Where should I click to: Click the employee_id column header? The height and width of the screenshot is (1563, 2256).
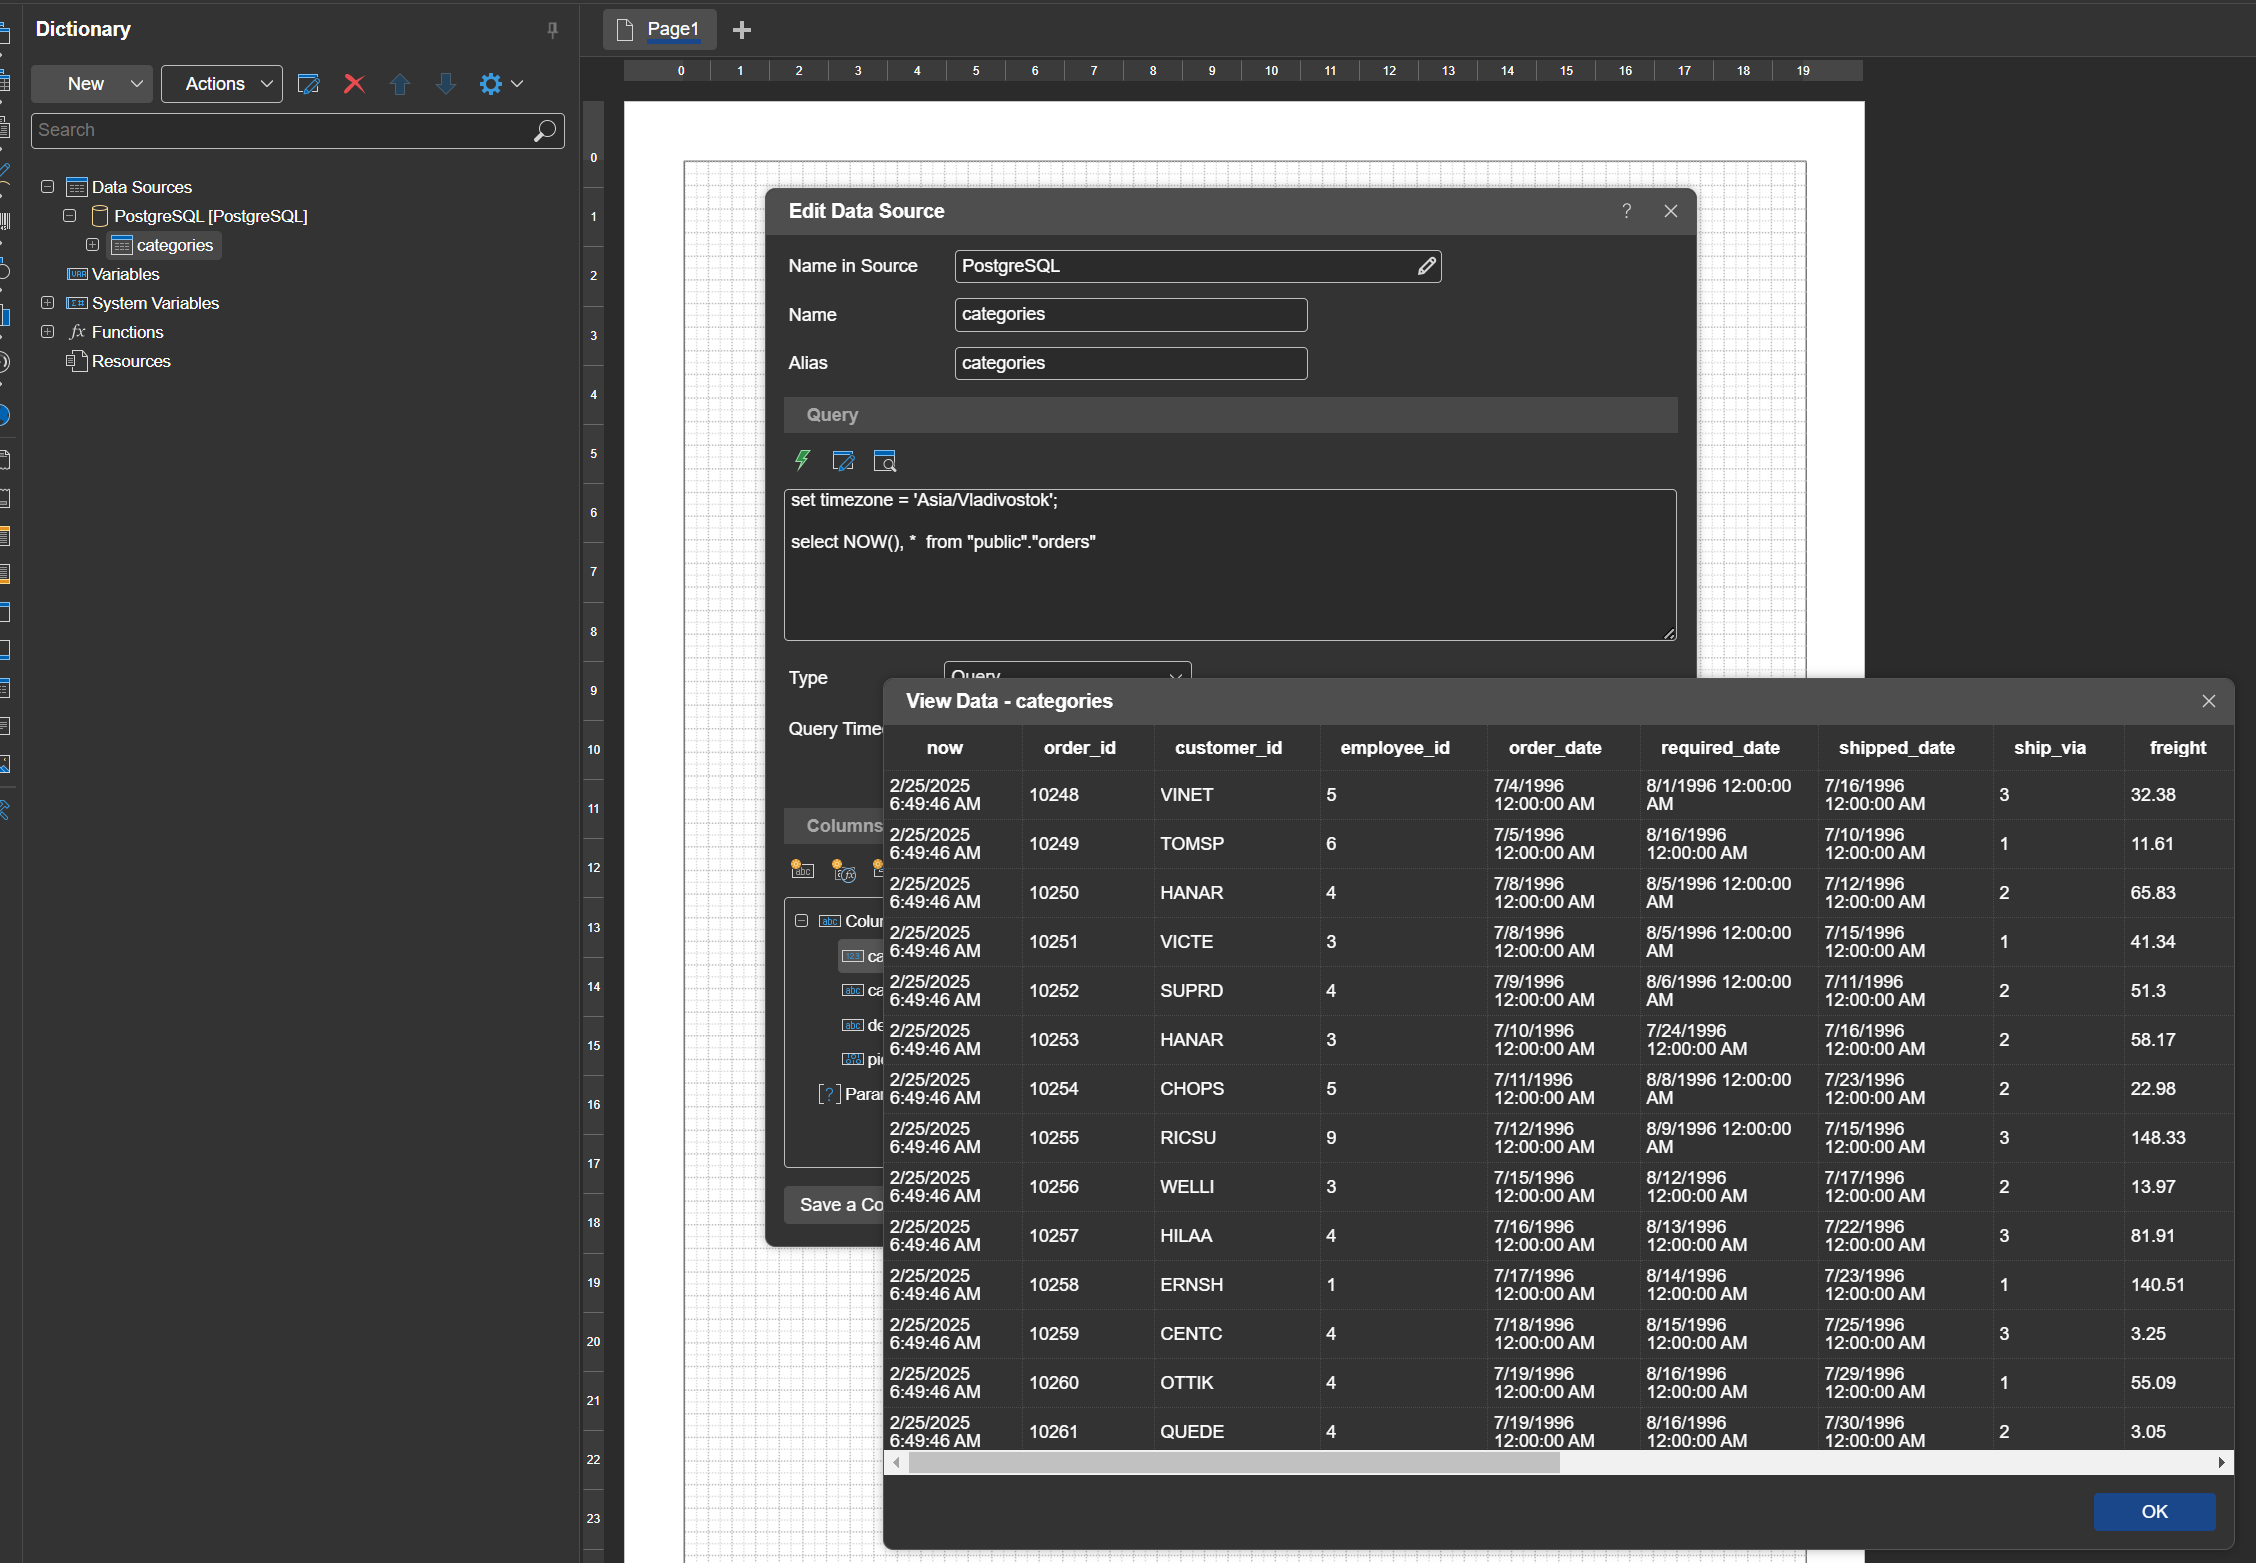click(1395, 748)
